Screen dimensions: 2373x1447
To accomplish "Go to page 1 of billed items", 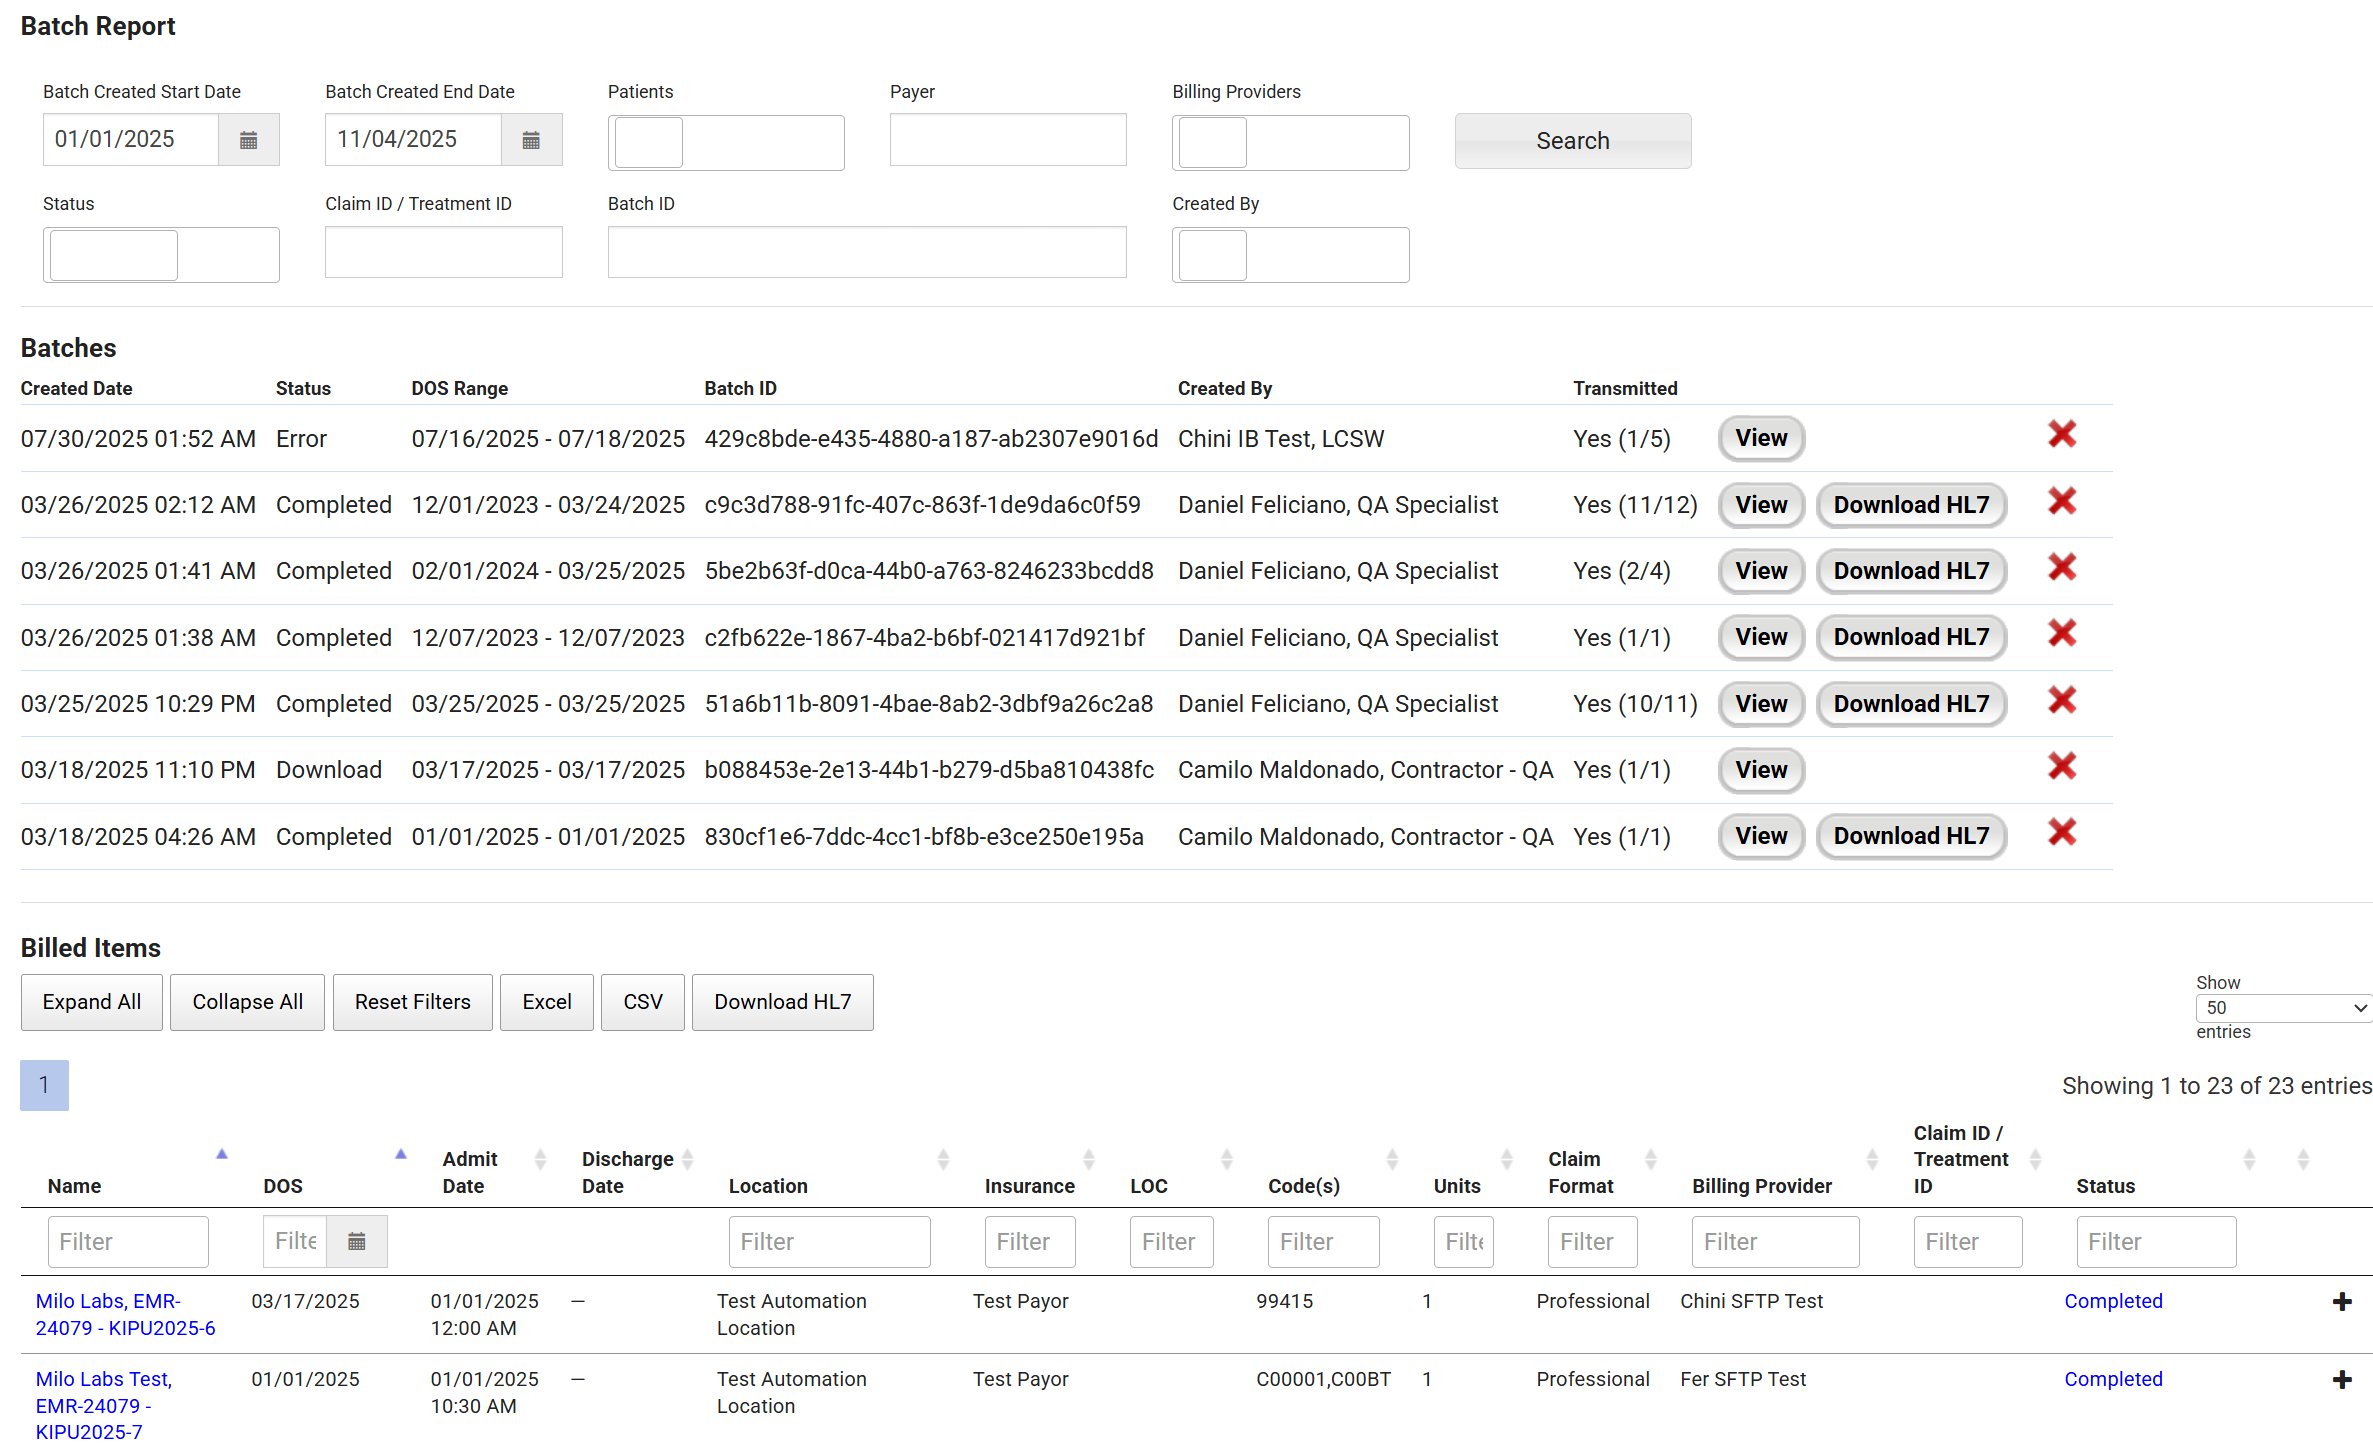I will [44, 1085].
